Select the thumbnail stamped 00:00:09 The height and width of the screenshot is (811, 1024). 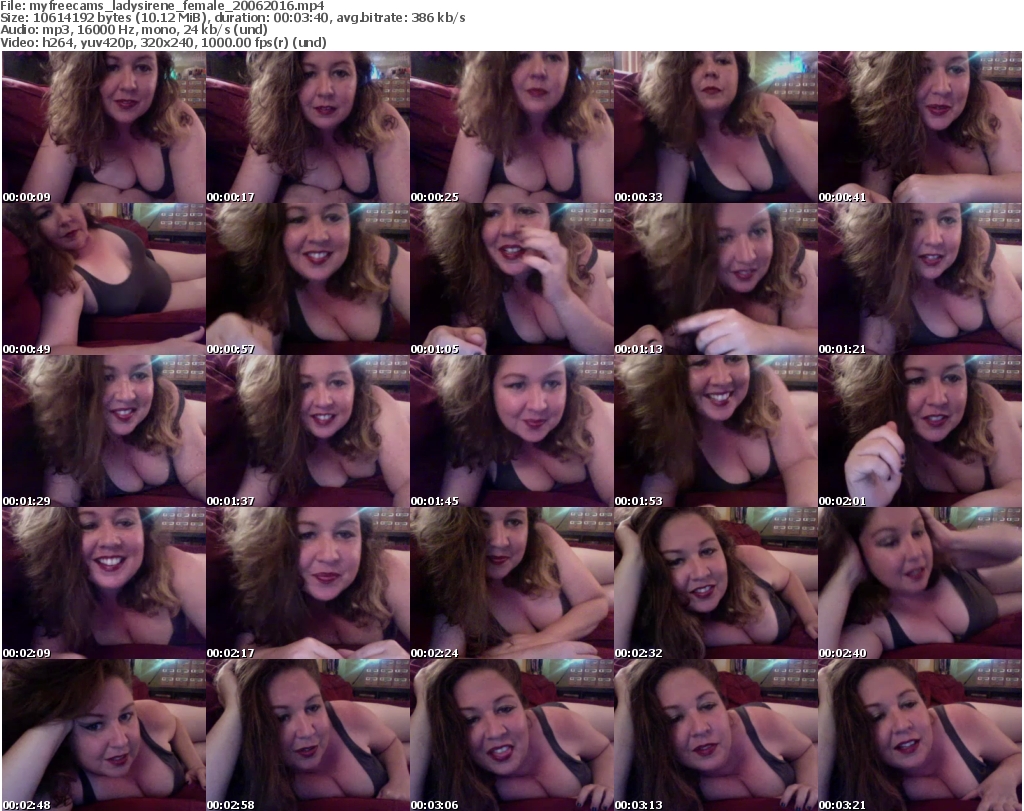coord(104,127)
